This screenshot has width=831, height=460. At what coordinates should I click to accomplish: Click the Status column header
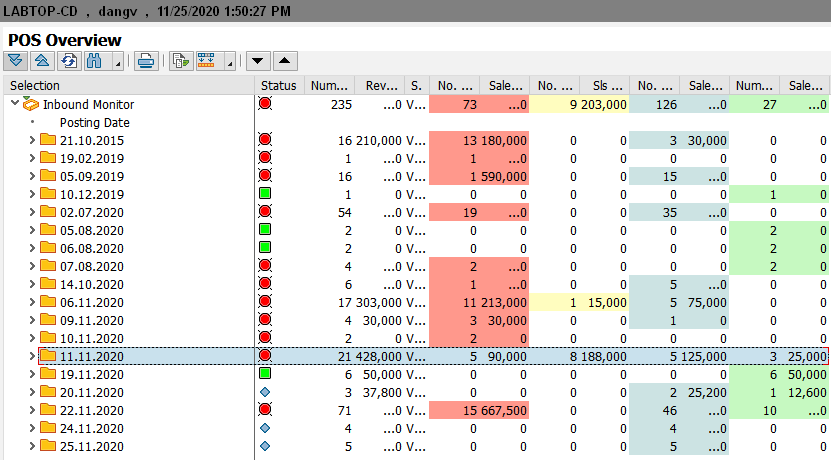pos(278,86)
